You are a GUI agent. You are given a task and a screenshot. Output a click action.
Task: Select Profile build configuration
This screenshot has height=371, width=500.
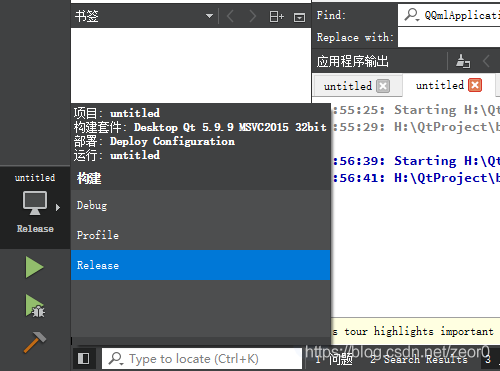tap(200, 235)
